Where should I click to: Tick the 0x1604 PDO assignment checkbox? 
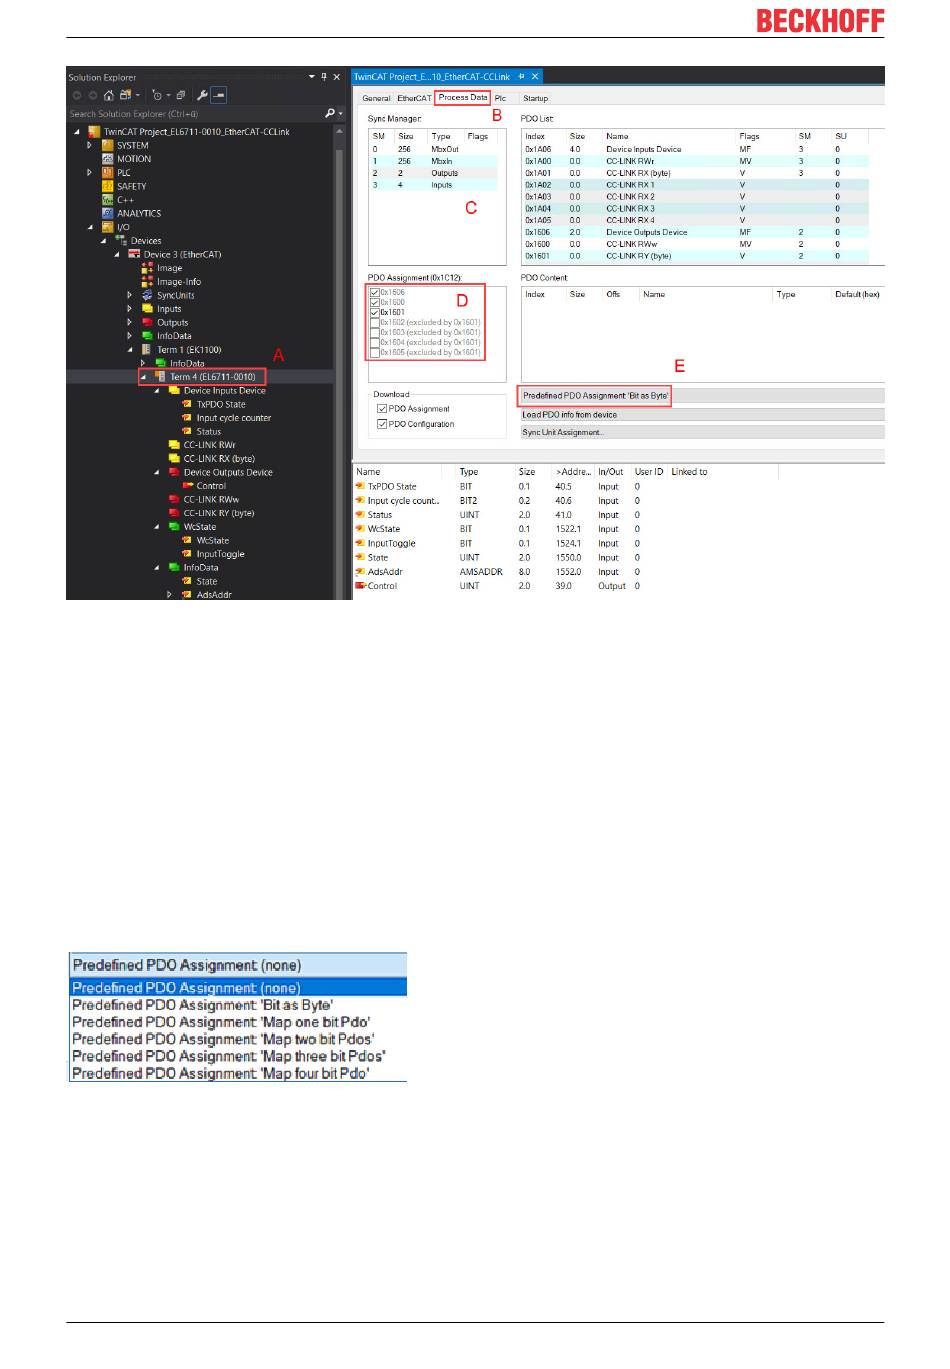[375, 342]
